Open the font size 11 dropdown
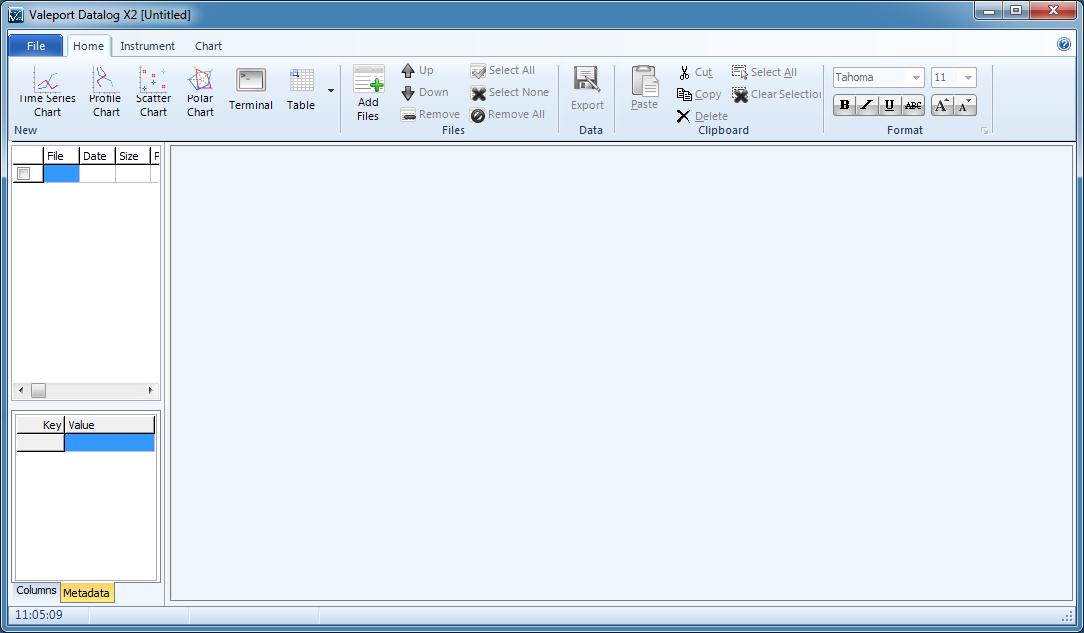 tap(968, 77)
